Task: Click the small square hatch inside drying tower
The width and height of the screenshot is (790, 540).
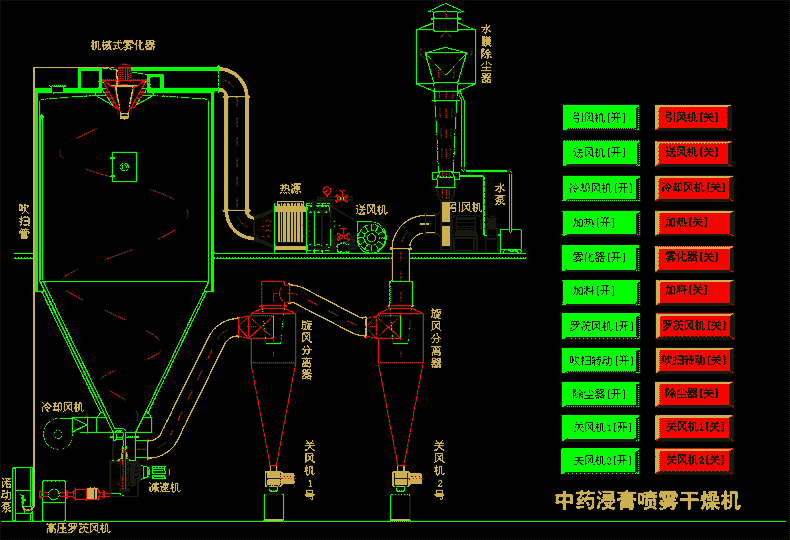Action: 125,166
